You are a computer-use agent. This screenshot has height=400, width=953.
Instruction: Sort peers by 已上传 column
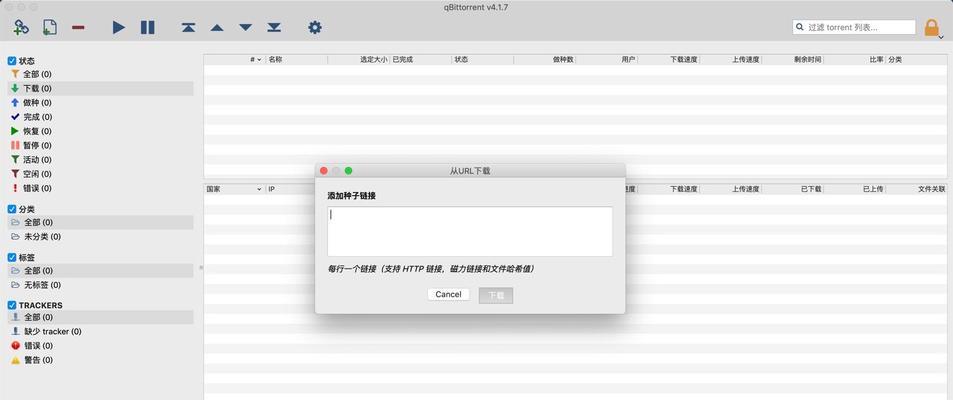click(x=855, y=189)
